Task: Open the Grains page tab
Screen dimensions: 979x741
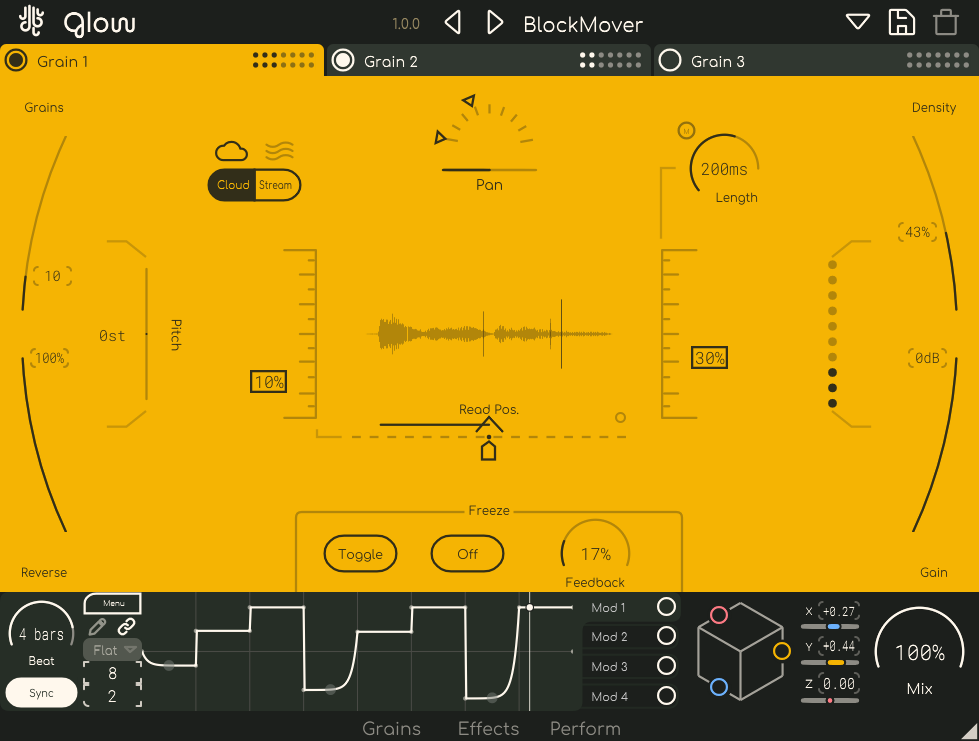Action: [391, 729]
